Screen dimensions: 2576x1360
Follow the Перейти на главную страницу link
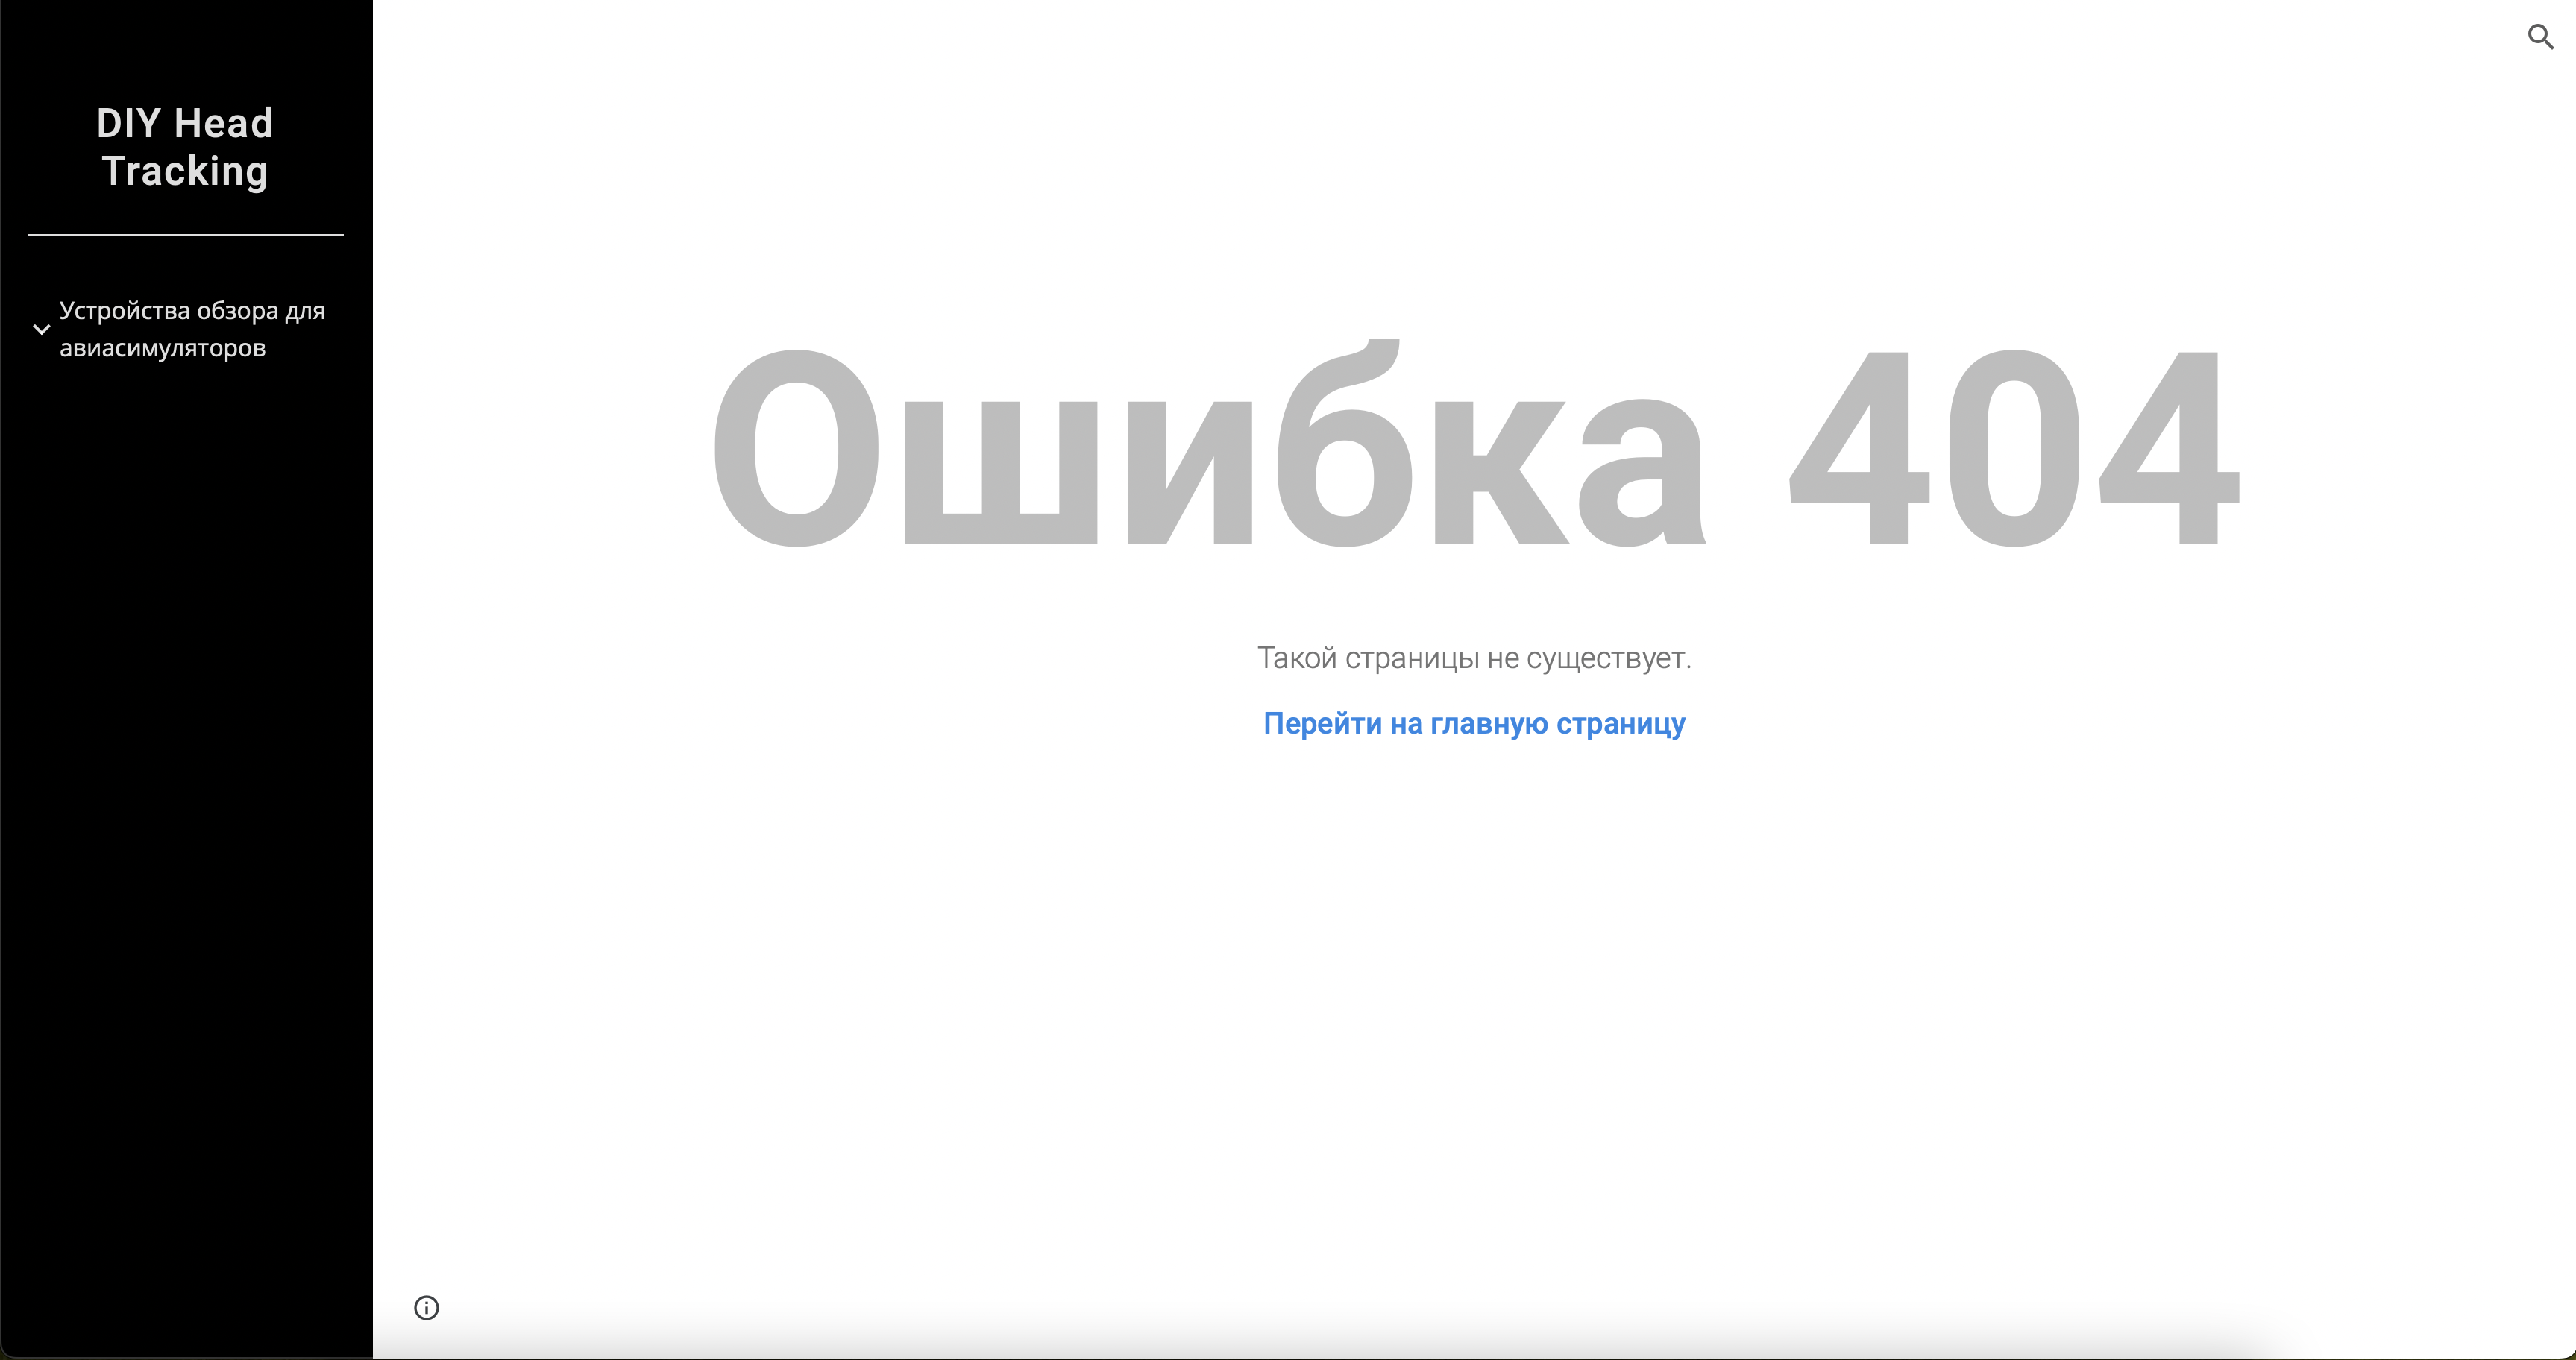point(1474,723)
